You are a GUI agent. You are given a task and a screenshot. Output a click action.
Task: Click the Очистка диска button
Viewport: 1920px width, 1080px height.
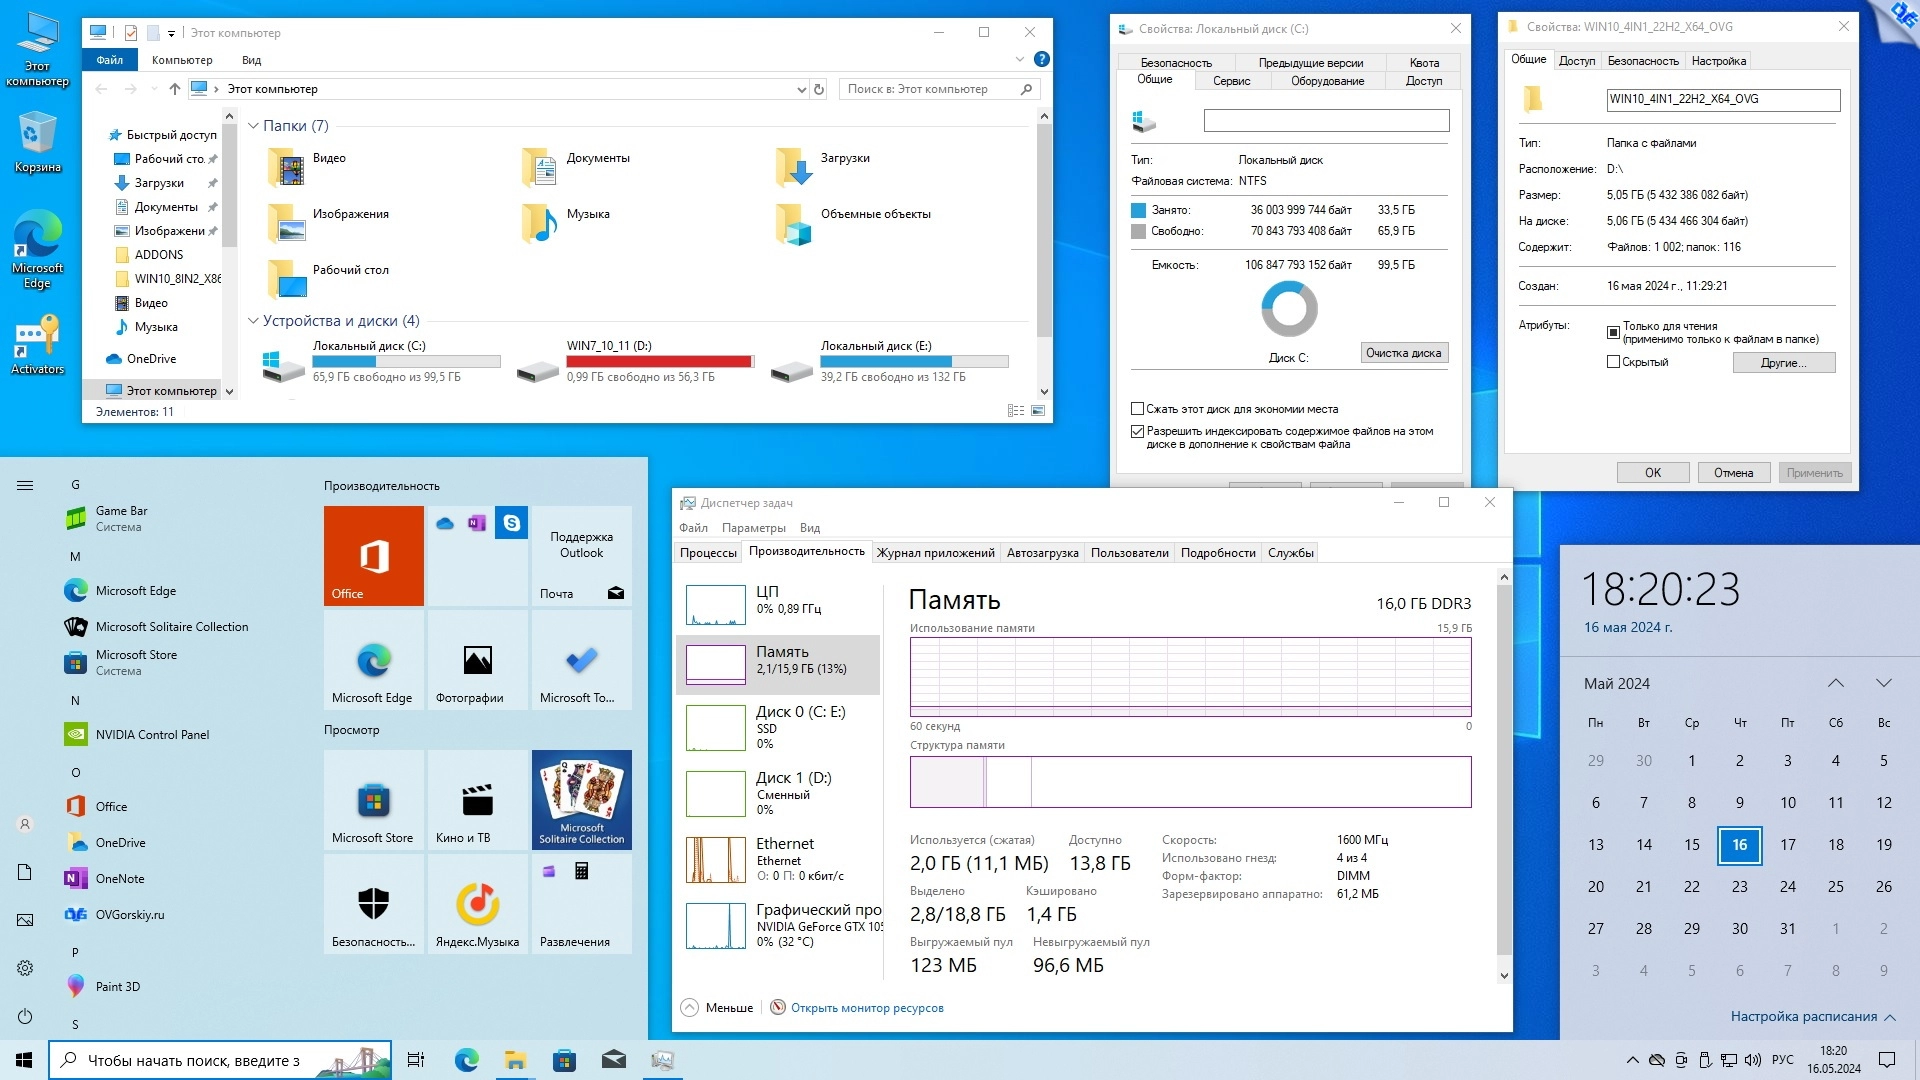click(x=1403, y=353)
